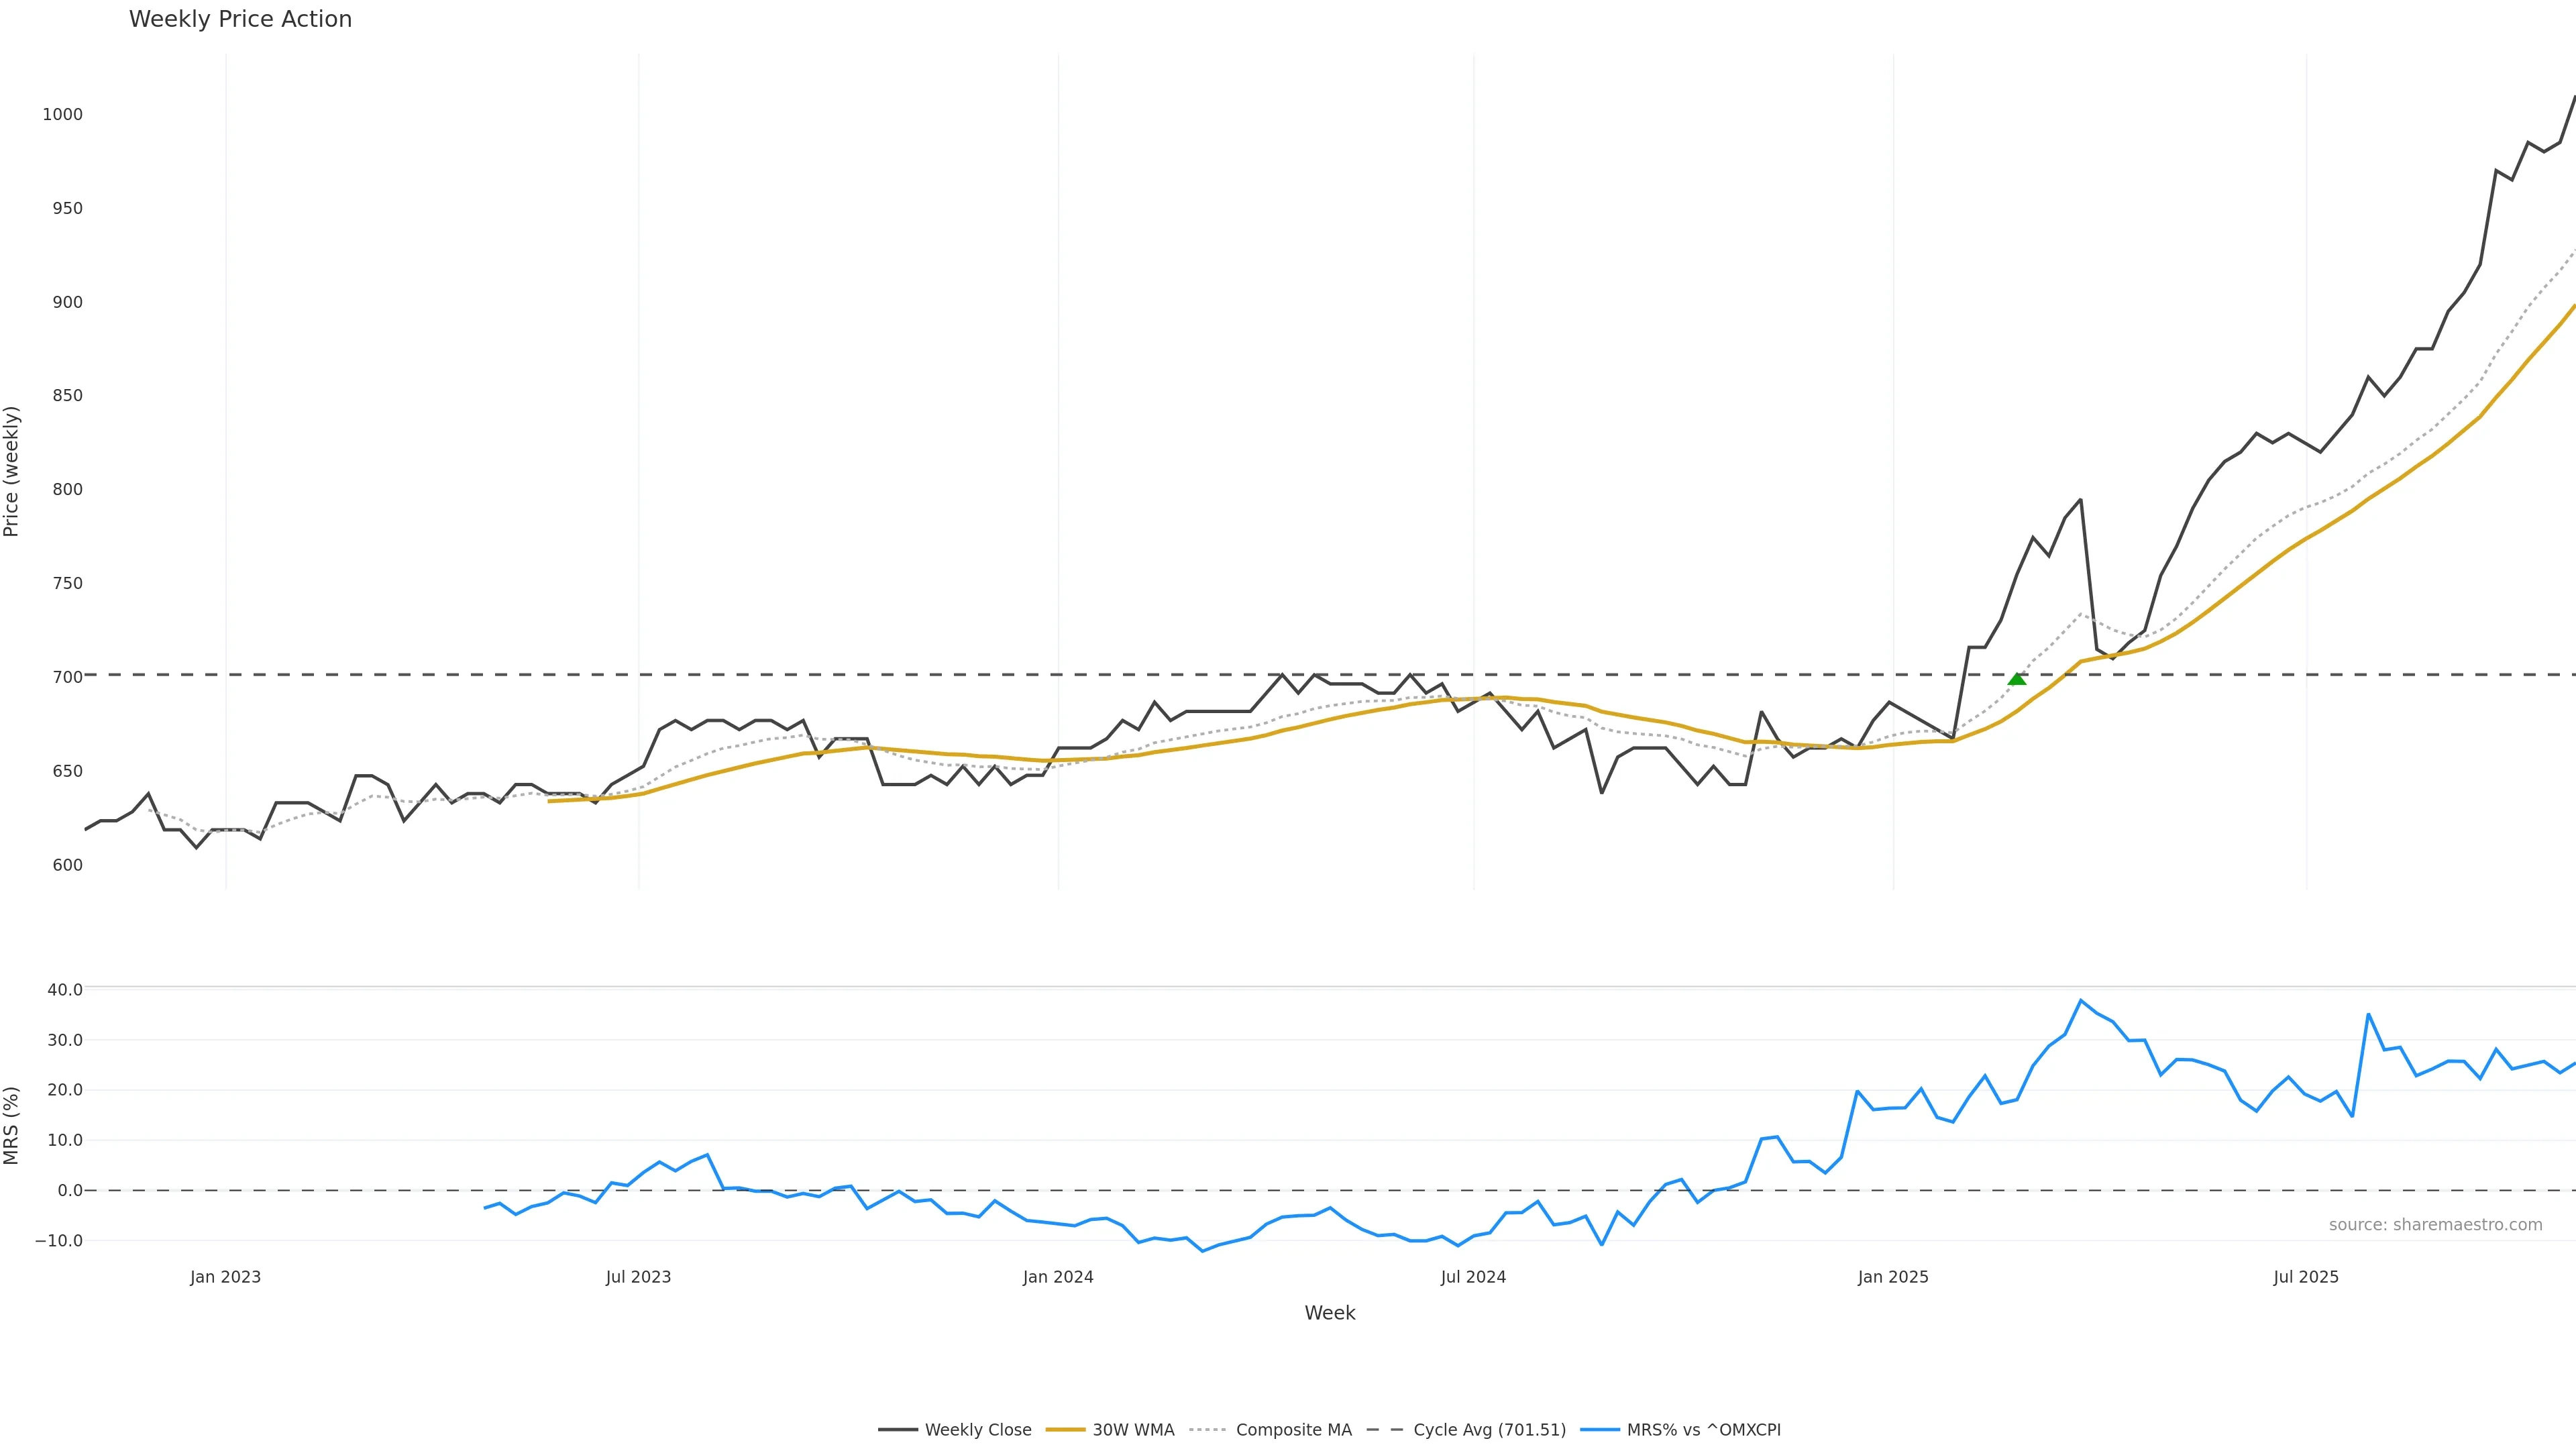Click the 40.0 MRS axis tick label
The height and width of the screenshot is (1449, 2576).
(x=65, y=990)
